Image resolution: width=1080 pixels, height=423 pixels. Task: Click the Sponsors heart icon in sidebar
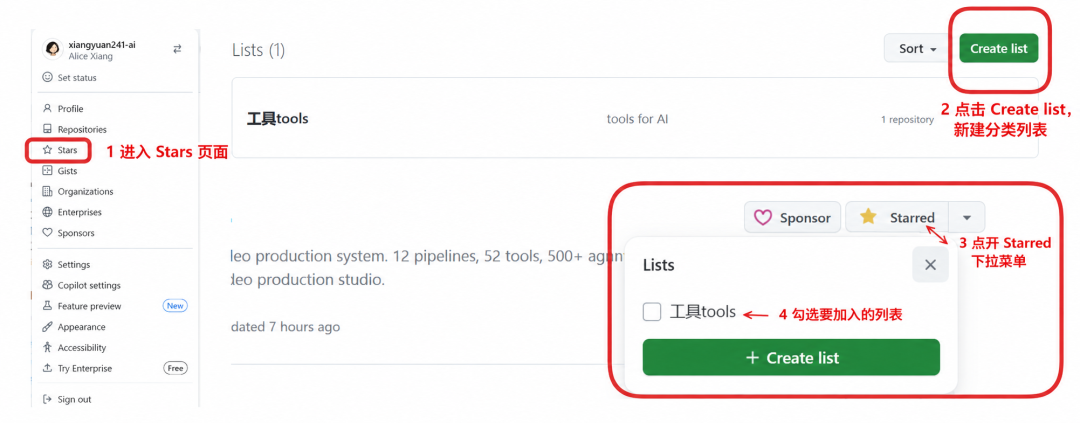(48, 232)
